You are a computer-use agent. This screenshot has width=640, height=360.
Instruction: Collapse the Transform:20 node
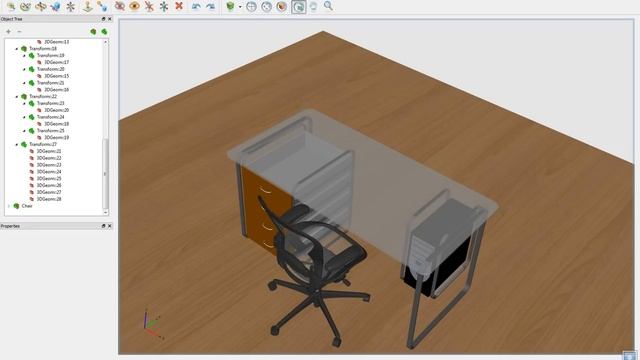click(24, 69)
